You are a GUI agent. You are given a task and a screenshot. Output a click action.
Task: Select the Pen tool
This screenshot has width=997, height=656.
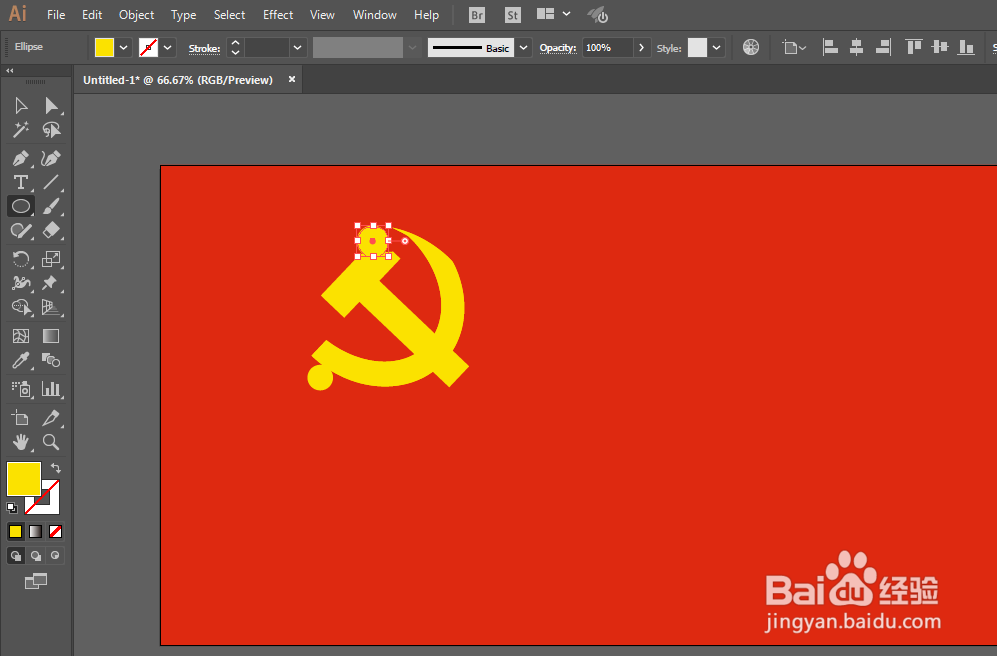click(20, 158)
